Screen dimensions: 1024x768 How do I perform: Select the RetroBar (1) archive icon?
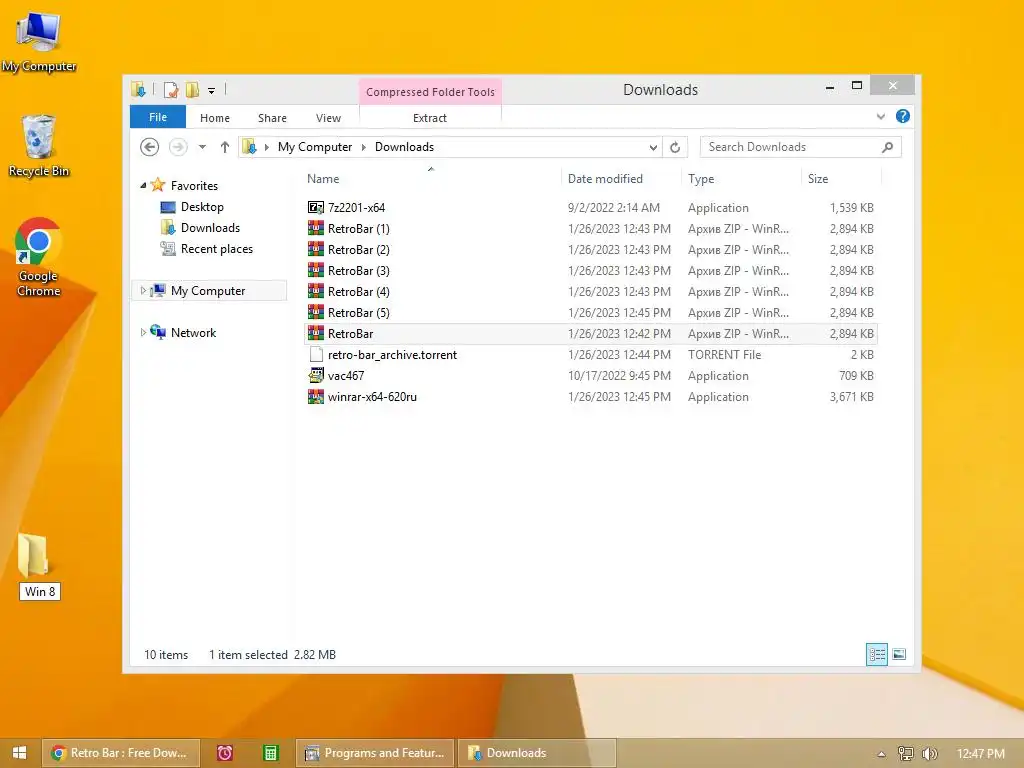pos(316,229)
